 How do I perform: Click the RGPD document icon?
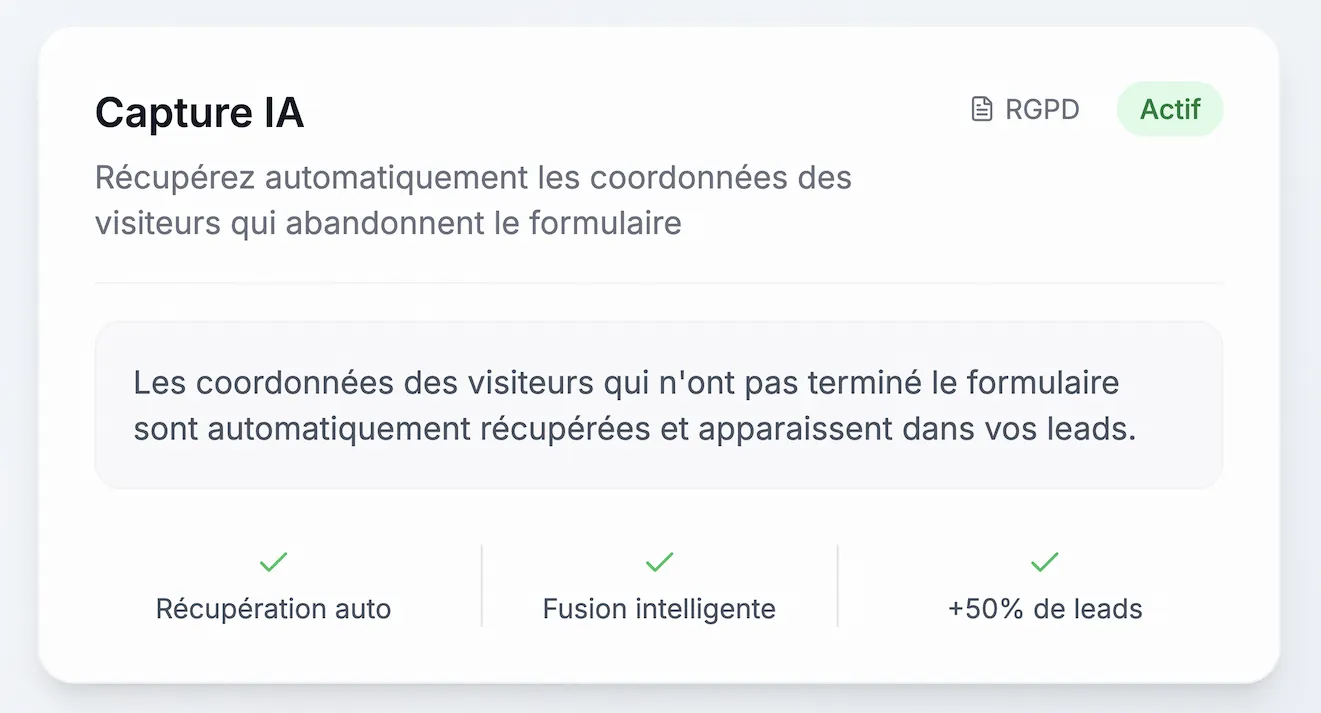pos(982,109)
